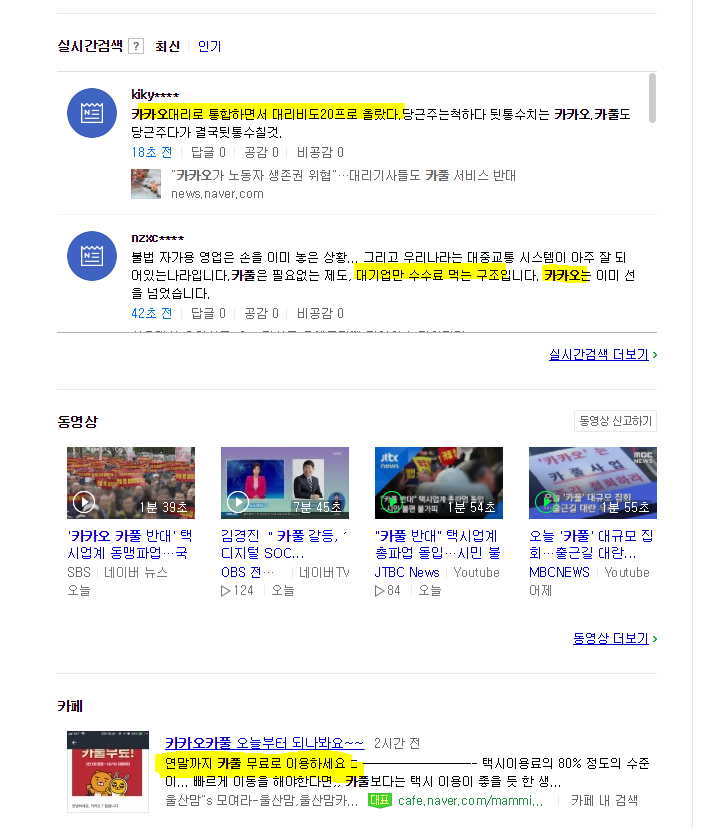The image size is (702, 828).
Task: Open "카풀 반대" 택시업계 총파업 돌입 video title
Action: pos(438,544)
